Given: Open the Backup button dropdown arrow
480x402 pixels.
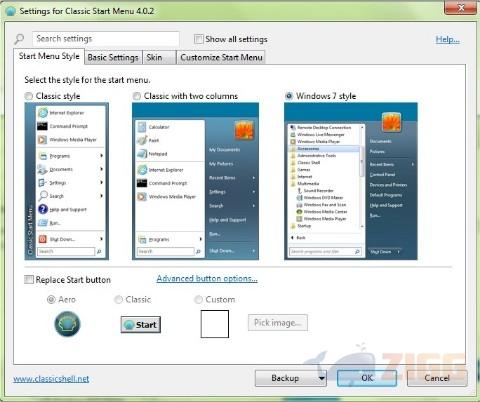Looking at the screenshot, I should click(x=321, y=378).
